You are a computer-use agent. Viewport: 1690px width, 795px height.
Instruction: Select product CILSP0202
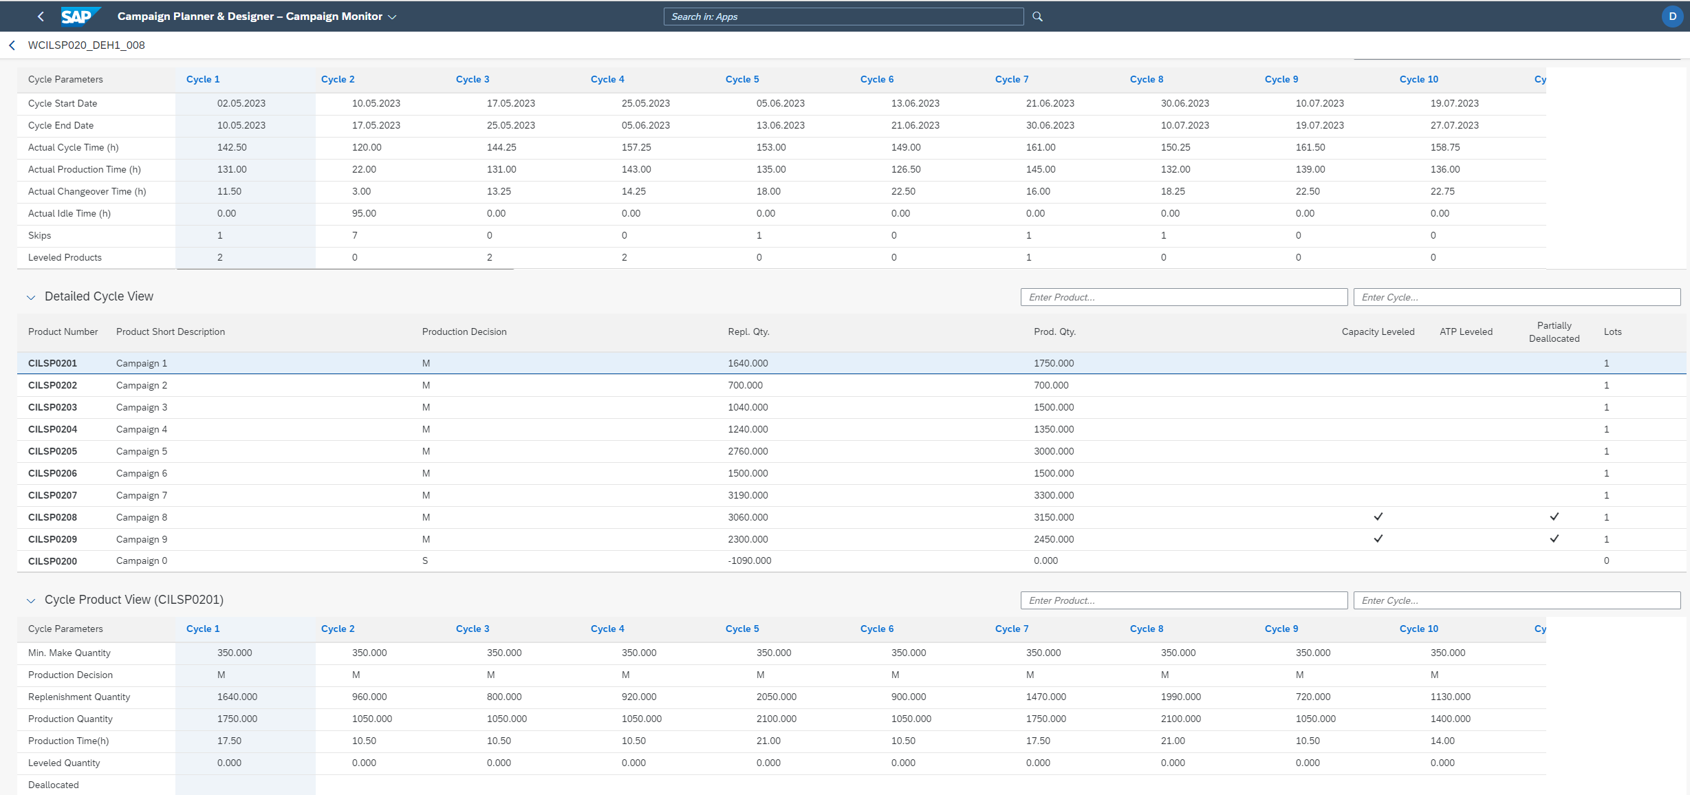[52, 385]
